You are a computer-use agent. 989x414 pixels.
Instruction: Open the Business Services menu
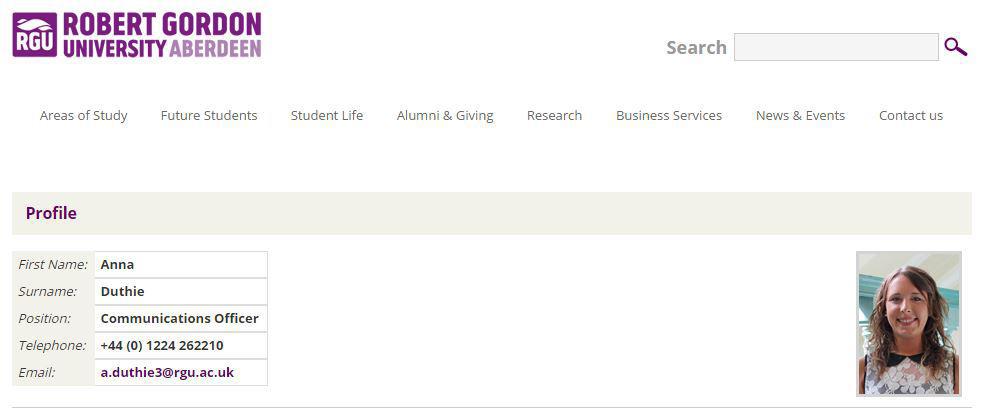(x=669, y=115)
